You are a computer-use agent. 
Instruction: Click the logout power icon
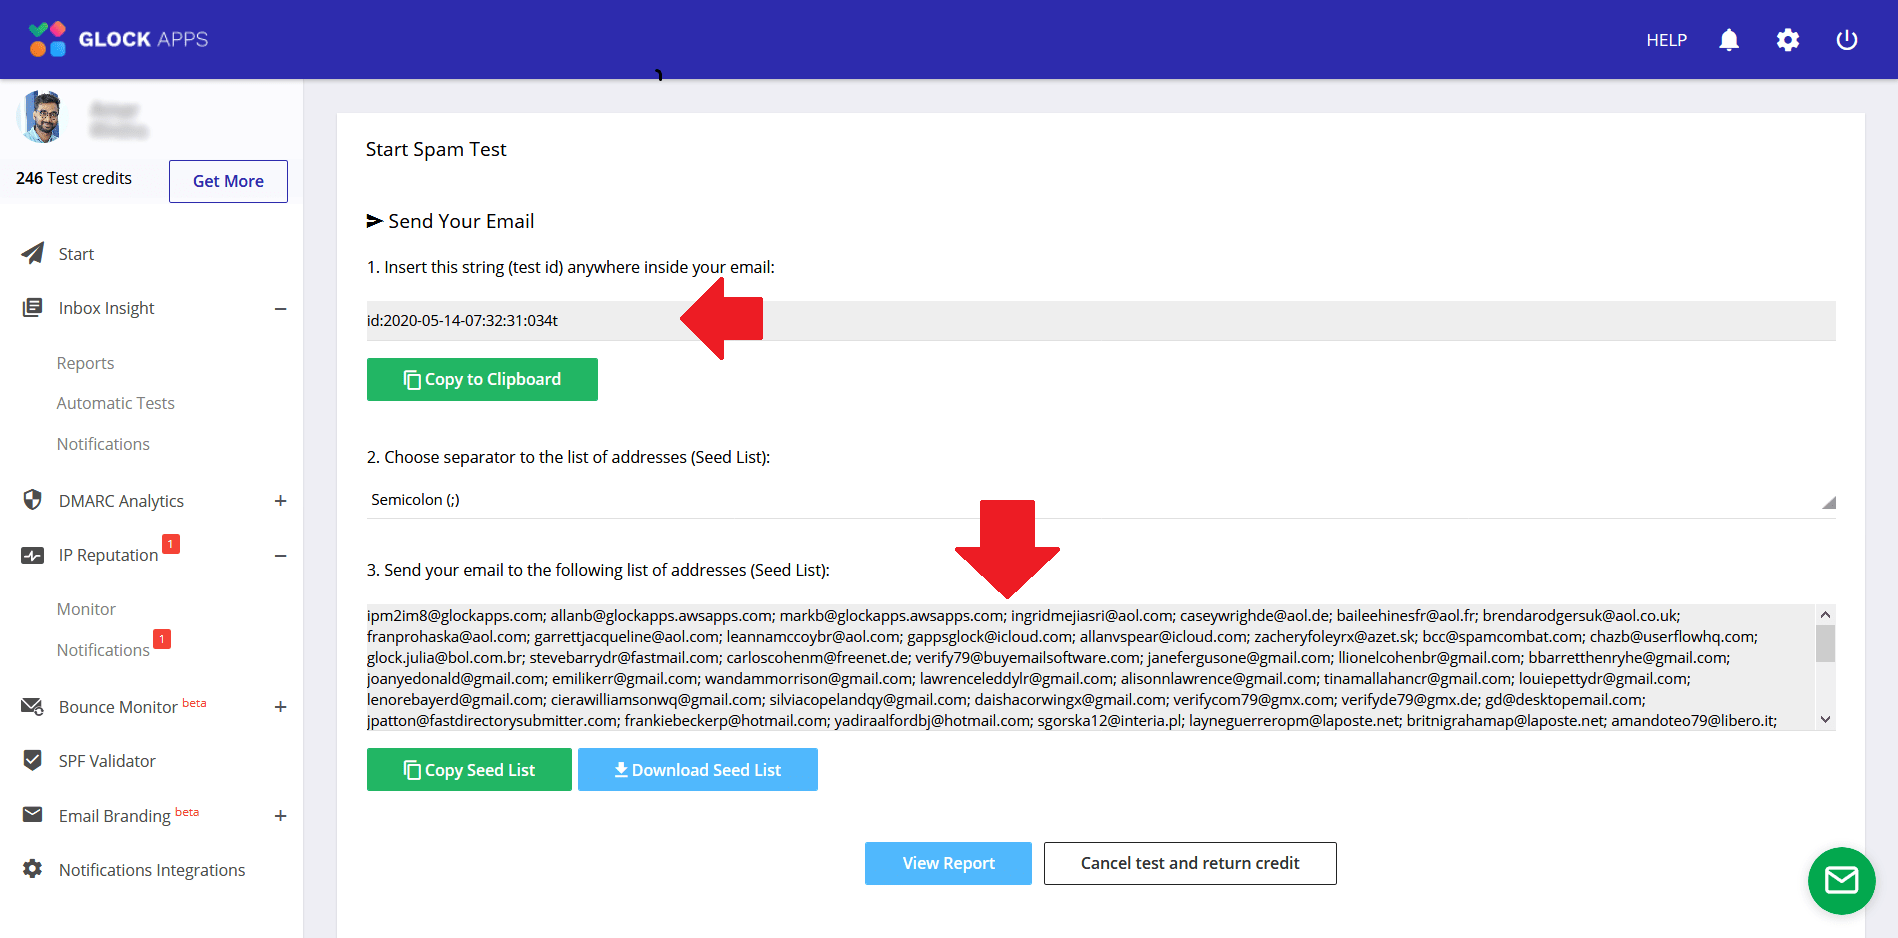click(1846, 40)
